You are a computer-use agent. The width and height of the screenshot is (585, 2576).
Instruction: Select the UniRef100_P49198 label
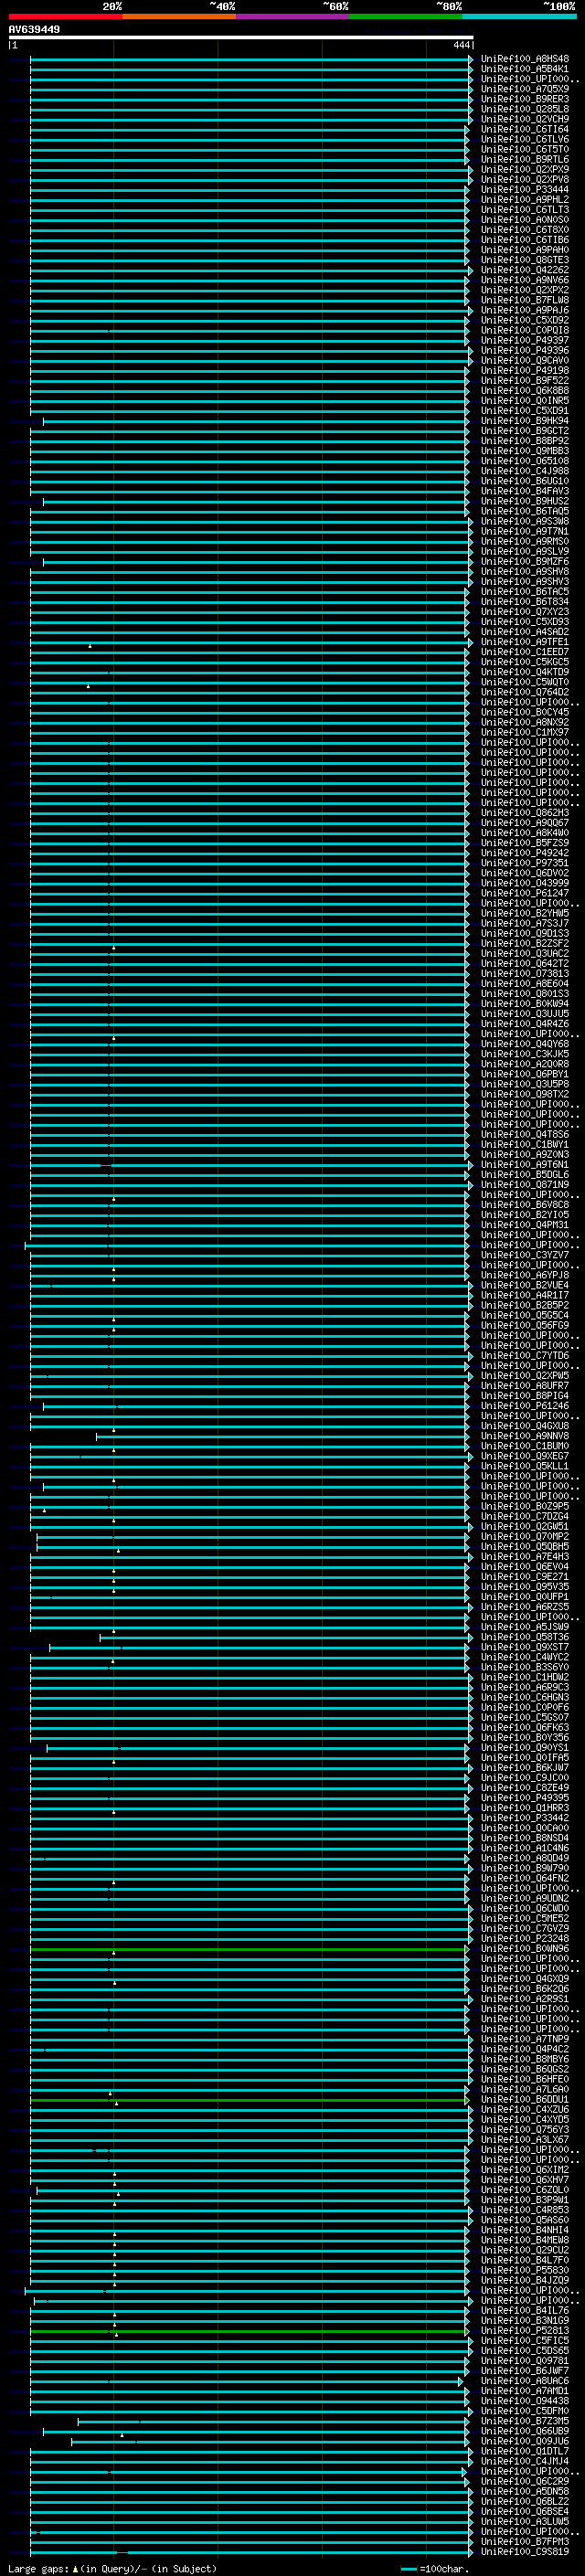524,370
